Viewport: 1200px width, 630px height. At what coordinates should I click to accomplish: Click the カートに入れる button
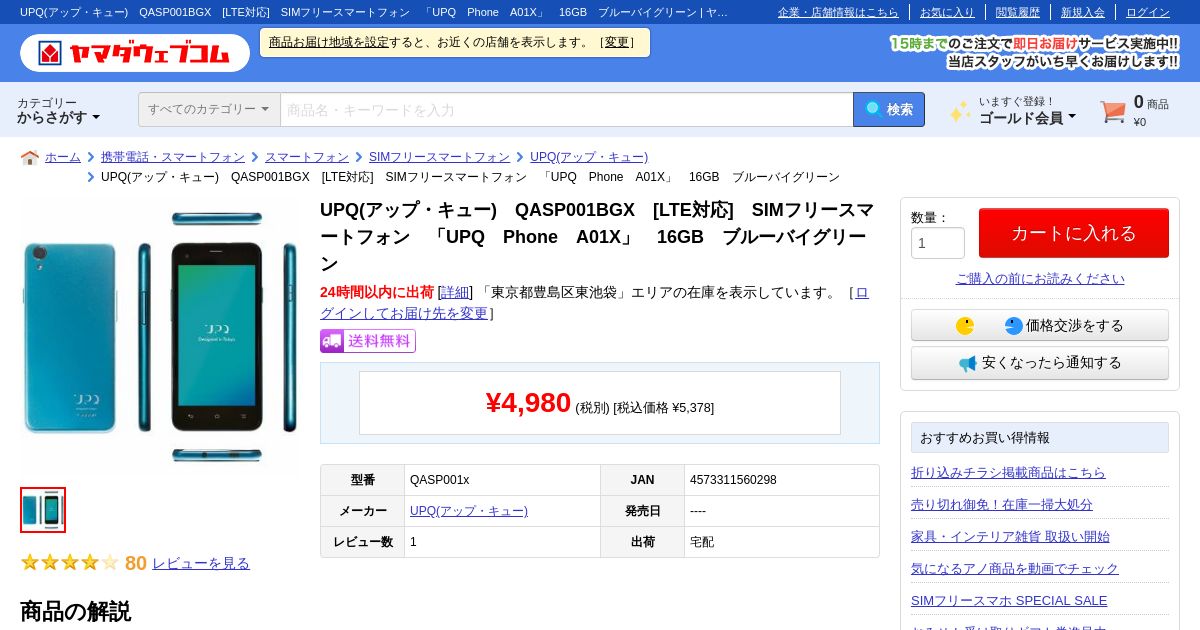pyautogui.click(x=1074, y=233)
